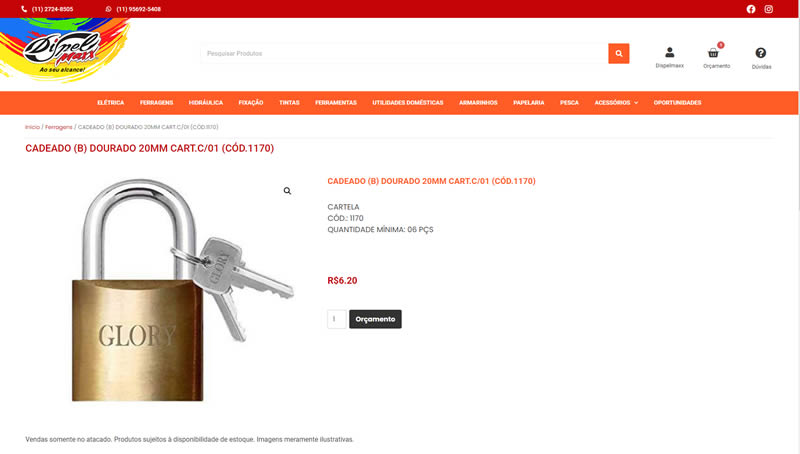This screenshot has height=454, width=800.
Task: Open the Orçamento basket icon
Action: point(713,53)
